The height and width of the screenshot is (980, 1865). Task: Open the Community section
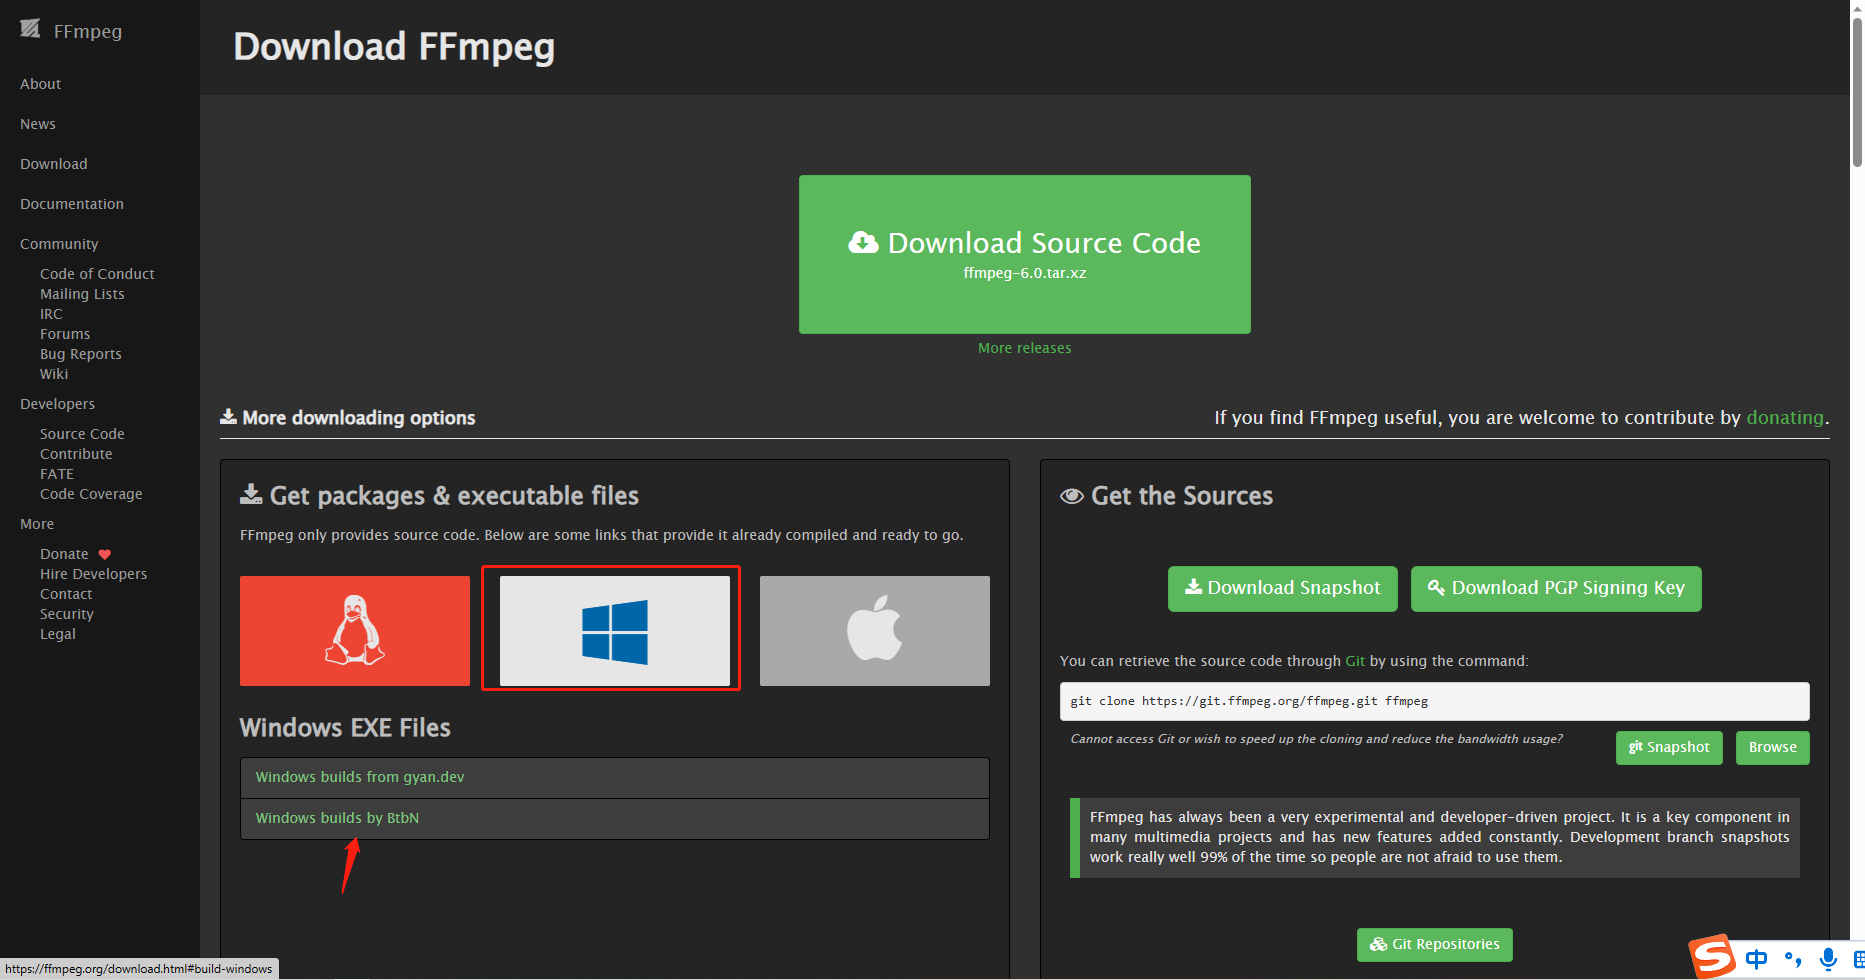pos(59,244)
